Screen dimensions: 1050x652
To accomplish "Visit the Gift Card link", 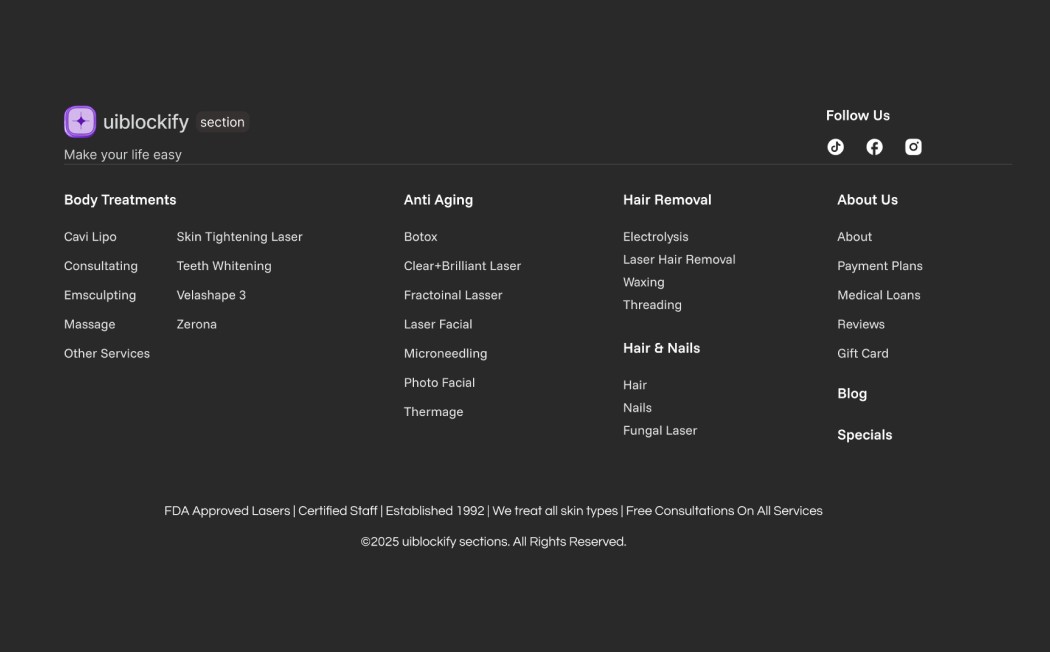I will pos(862,353).
